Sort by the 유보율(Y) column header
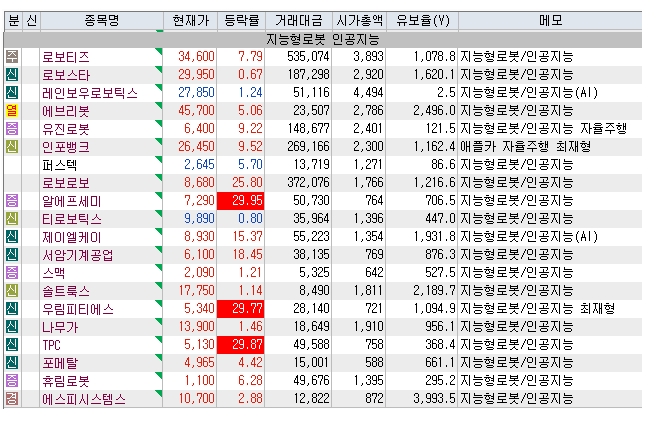Viewport: 663px width, 423px height. [x=422, y=20]
